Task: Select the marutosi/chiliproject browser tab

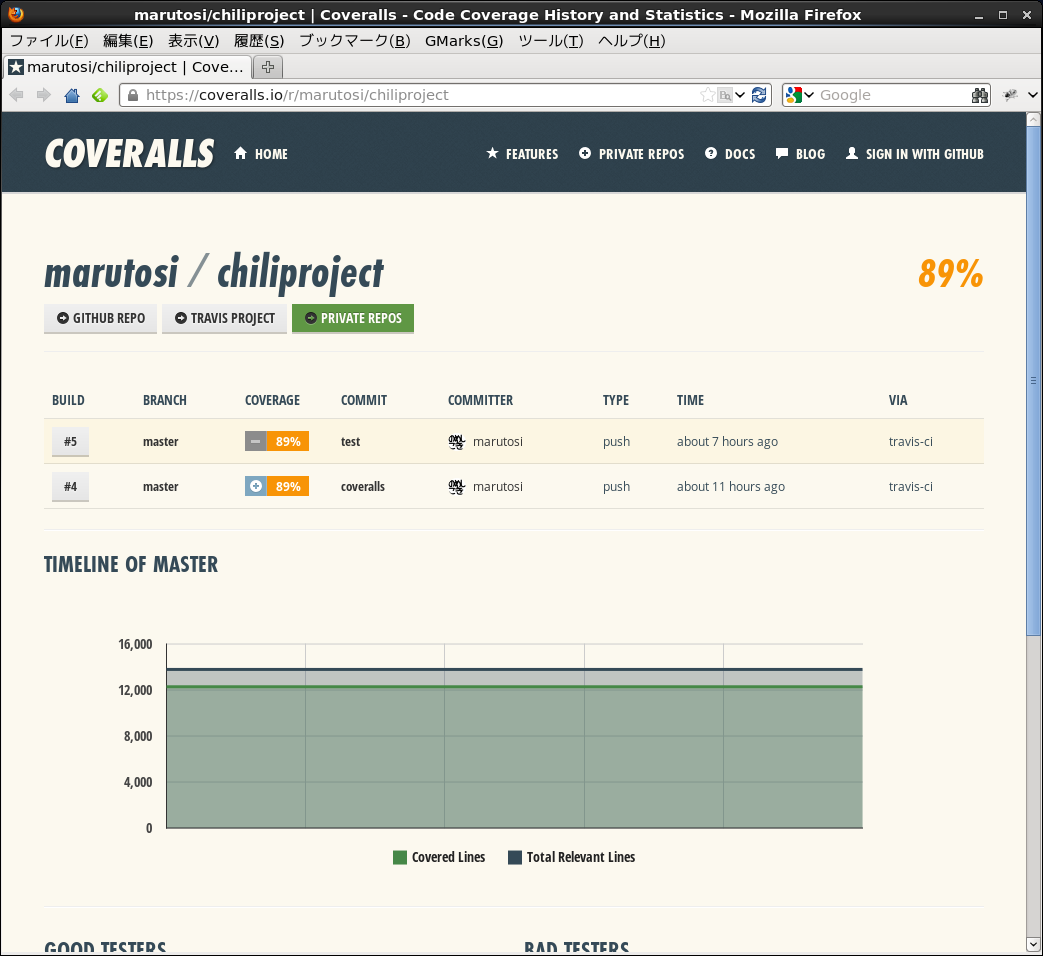Action: (128, 67)
